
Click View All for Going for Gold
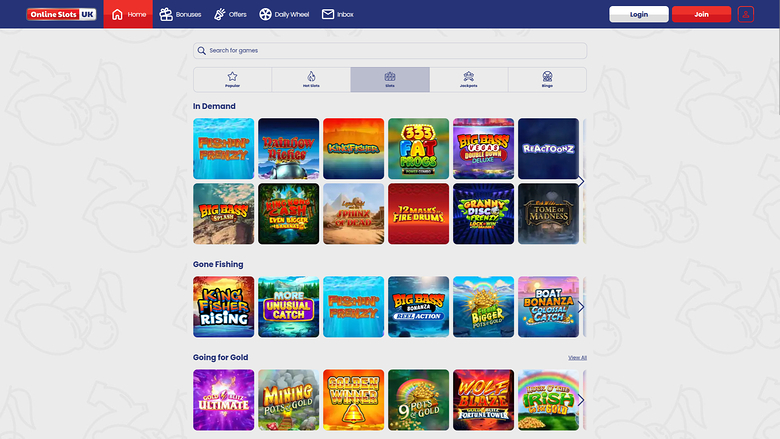(x=577, y=357)
